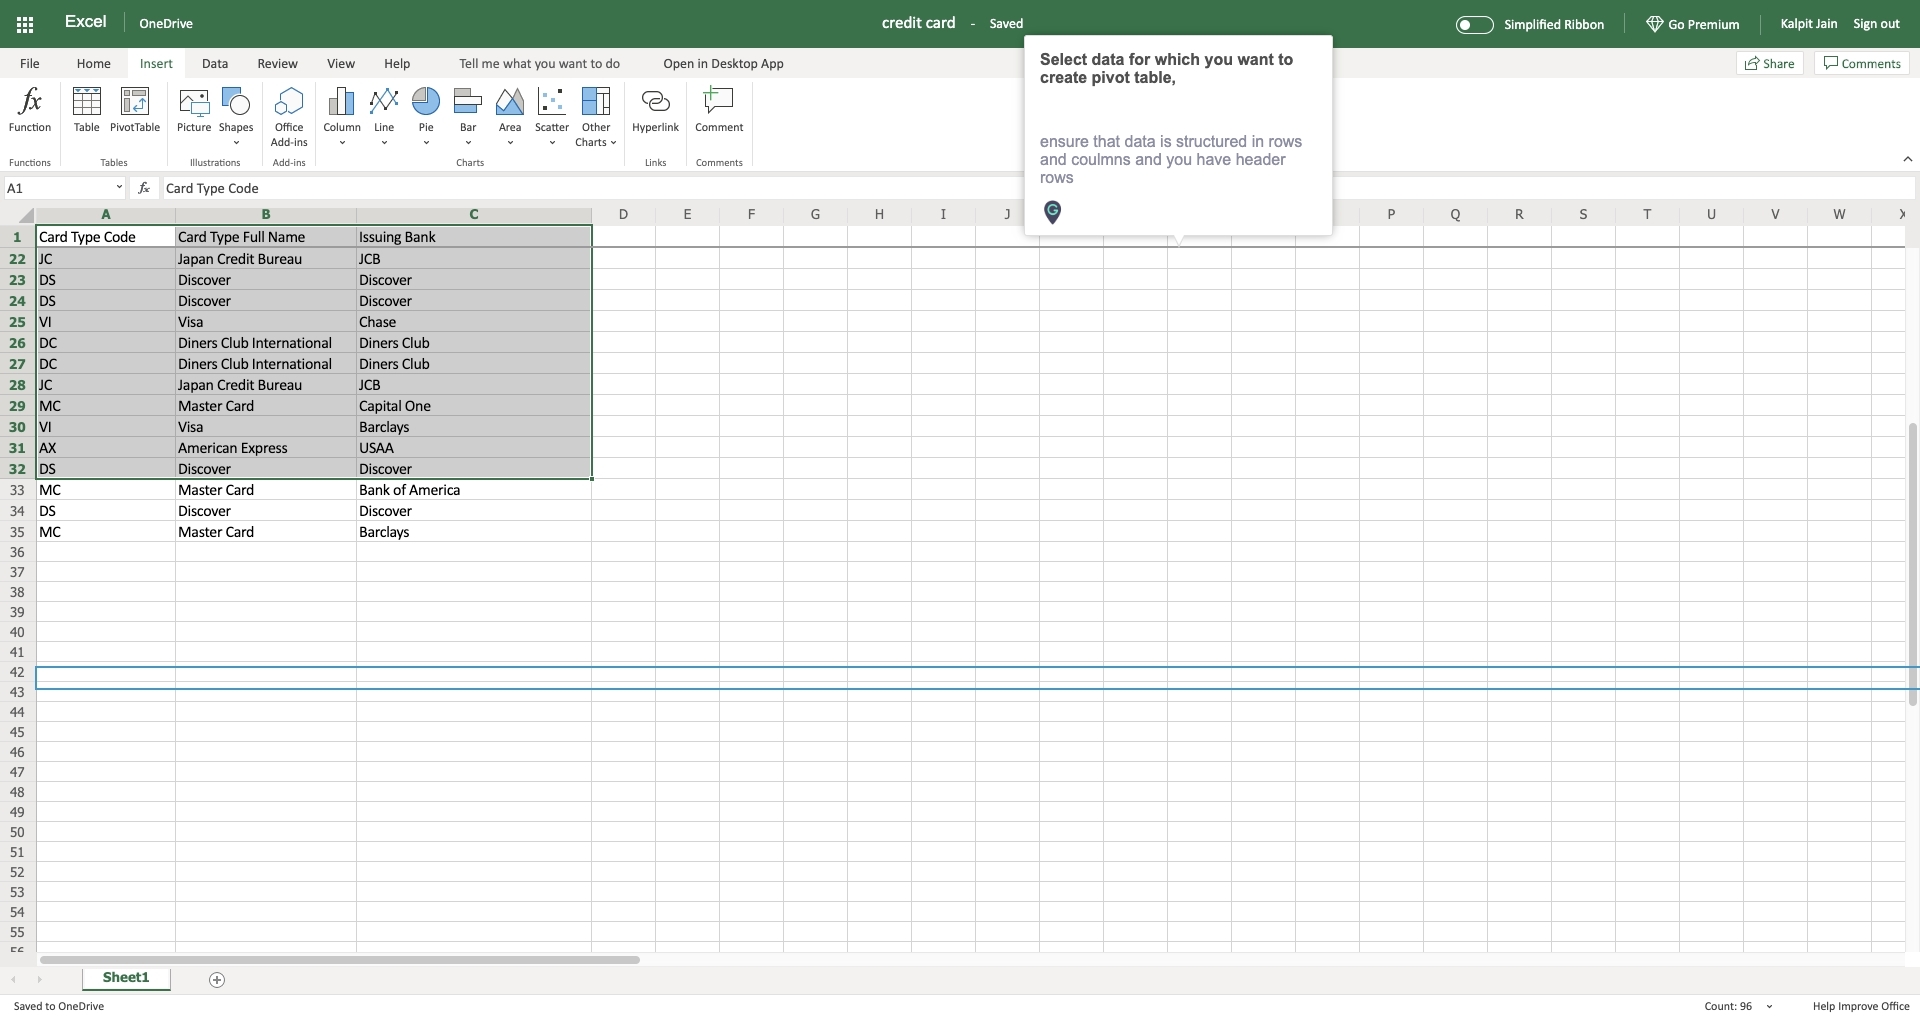Click the guide marker icon in tooltip
The height and width of the screenshot is (1017, 1920).
(1052, 212)
